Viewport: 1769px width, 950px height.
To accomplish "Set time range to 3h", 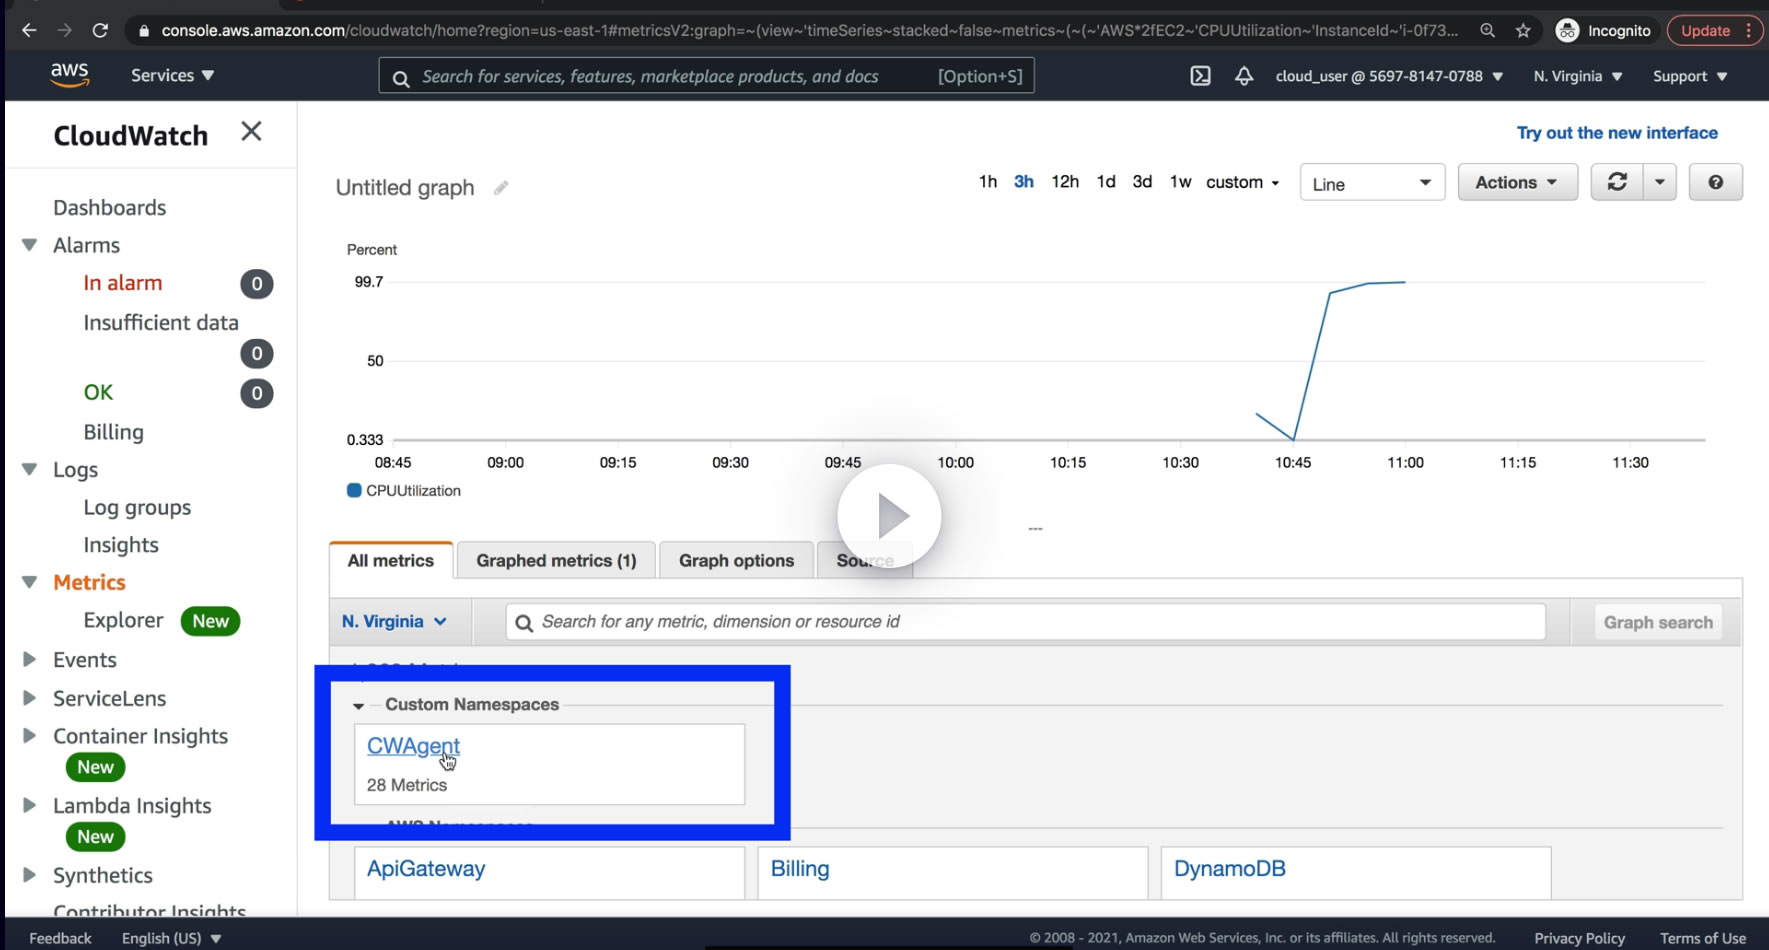I will tap(1024, 181).
